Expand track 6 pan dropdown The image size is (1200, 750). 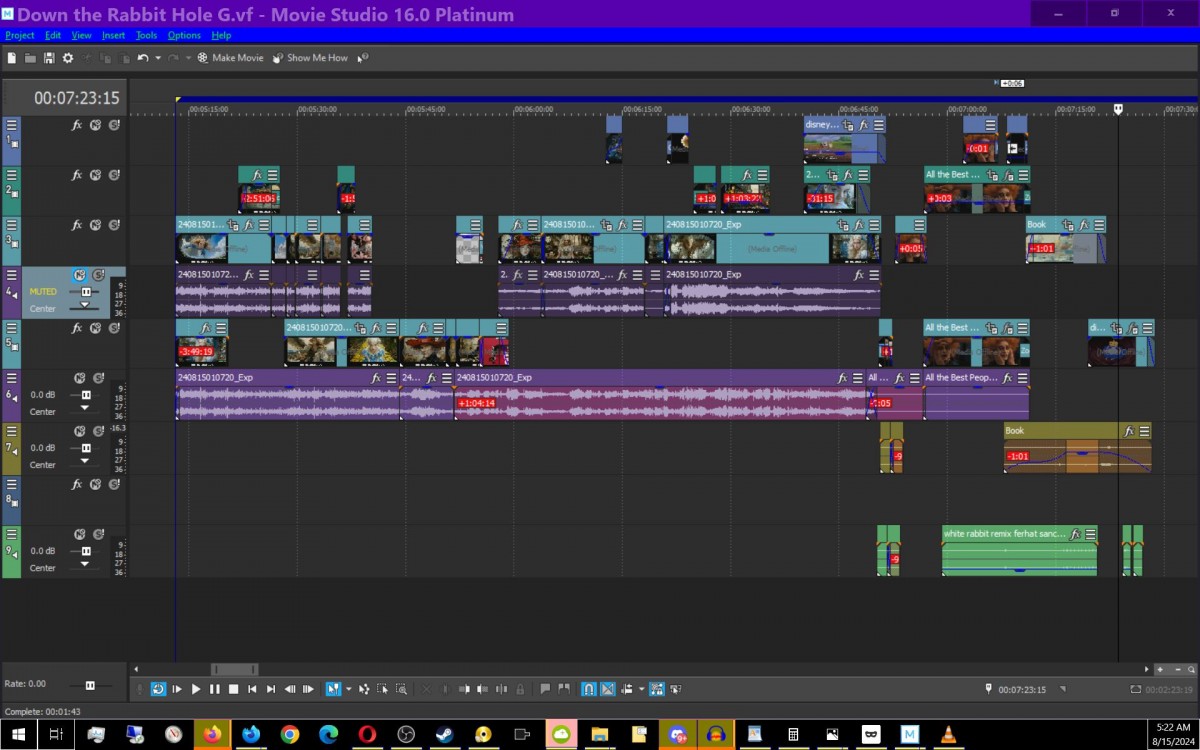click(84, 408)
